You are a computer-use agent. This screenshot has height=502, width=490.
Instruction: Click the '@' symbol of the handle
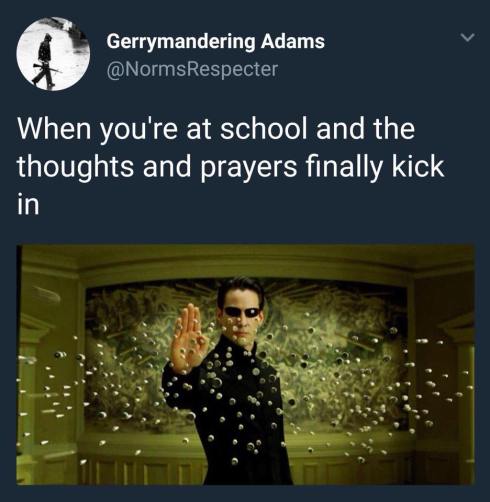(x=114, y=70)
